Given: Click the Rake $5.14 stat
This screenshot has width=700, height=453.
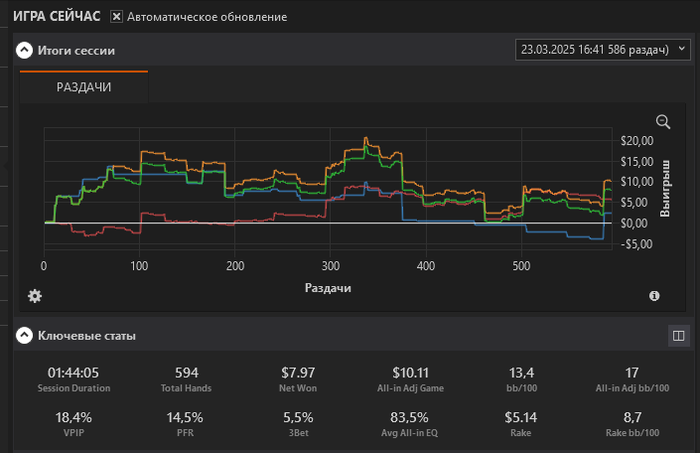Looking at the screenshot, I should coord(521,416).
